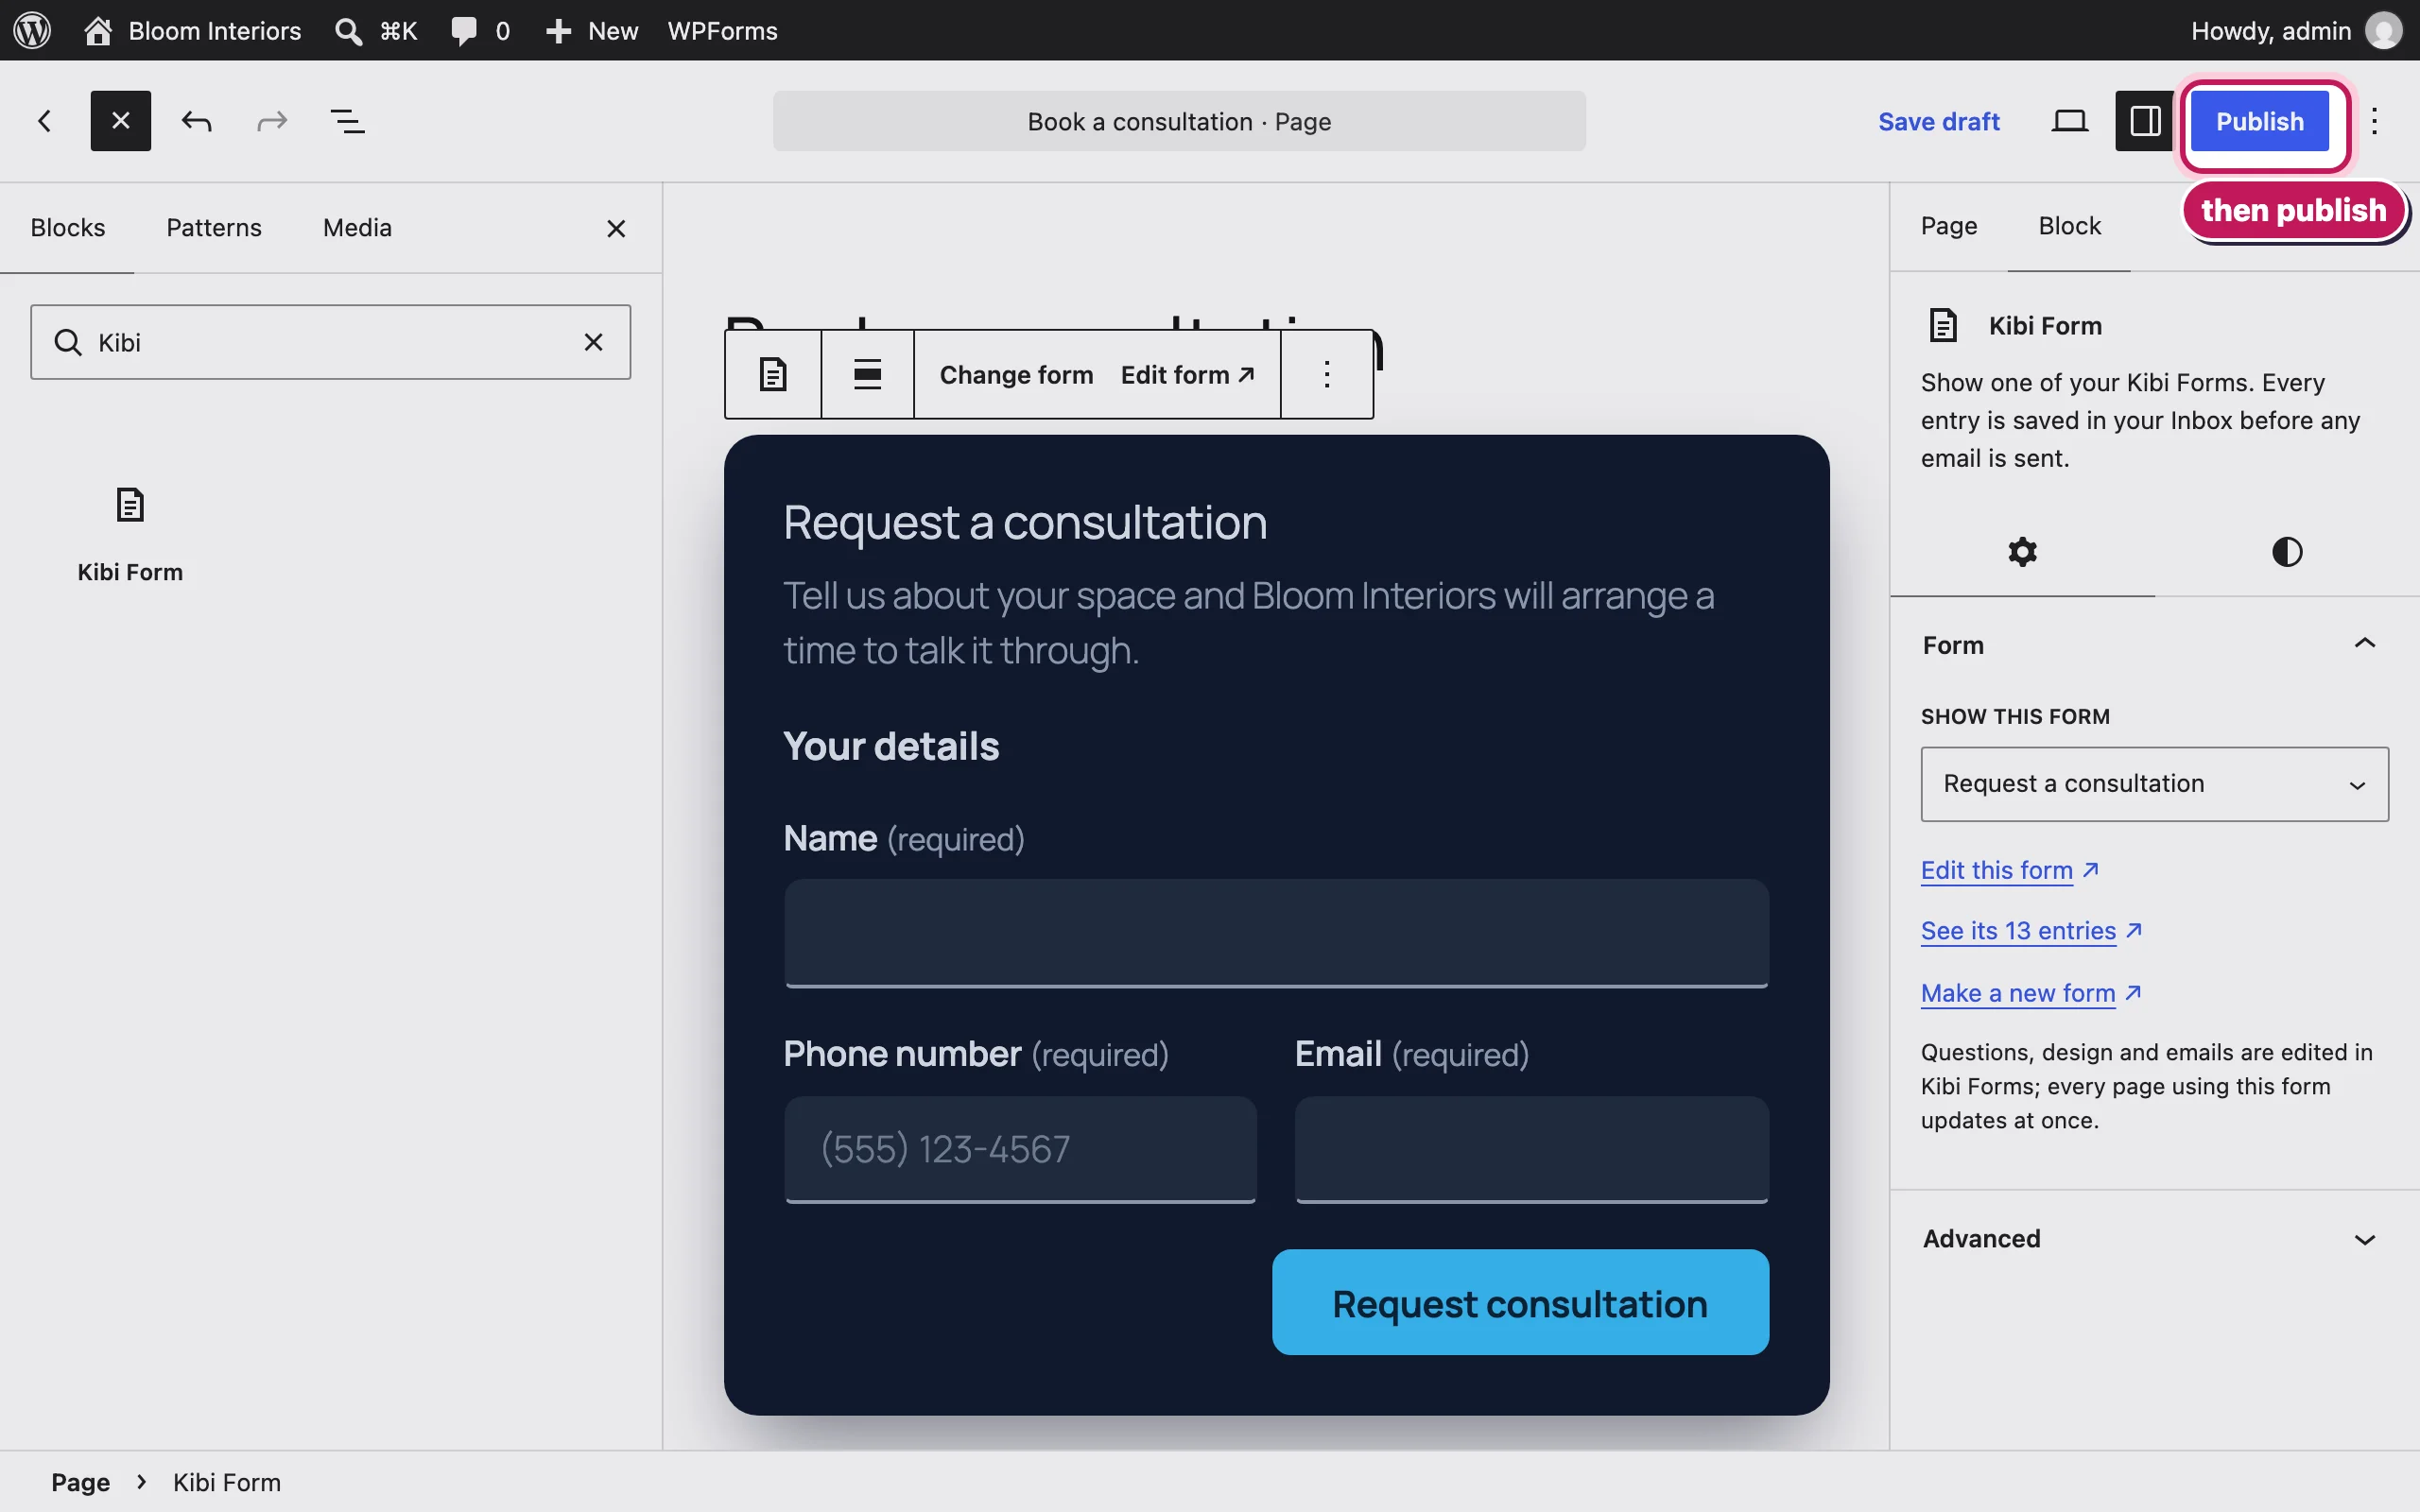Image resolution: width=2420 pixels, height=1512 pixels.
Task: Toggle the block inserter close button
Action: (121, 121)
